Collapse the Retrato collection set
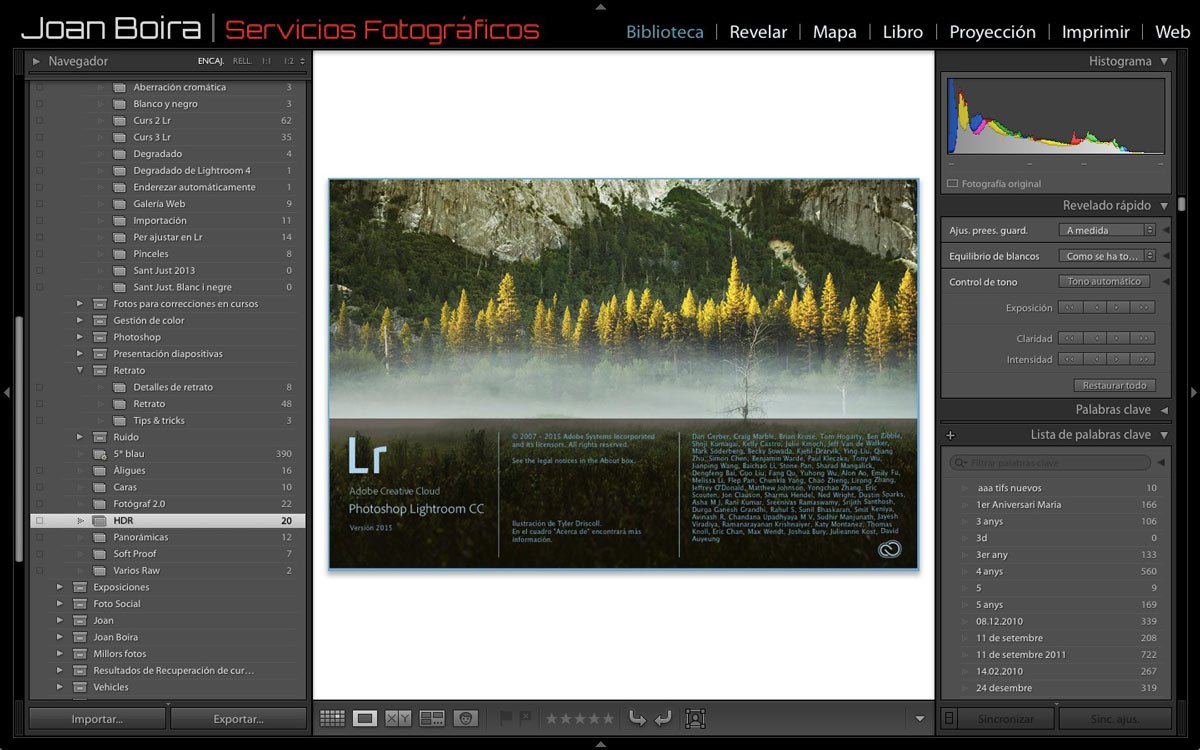Image resolution: width=1200 pixels, height=750 pixels. pyautogui.click(x=80, y=371)
